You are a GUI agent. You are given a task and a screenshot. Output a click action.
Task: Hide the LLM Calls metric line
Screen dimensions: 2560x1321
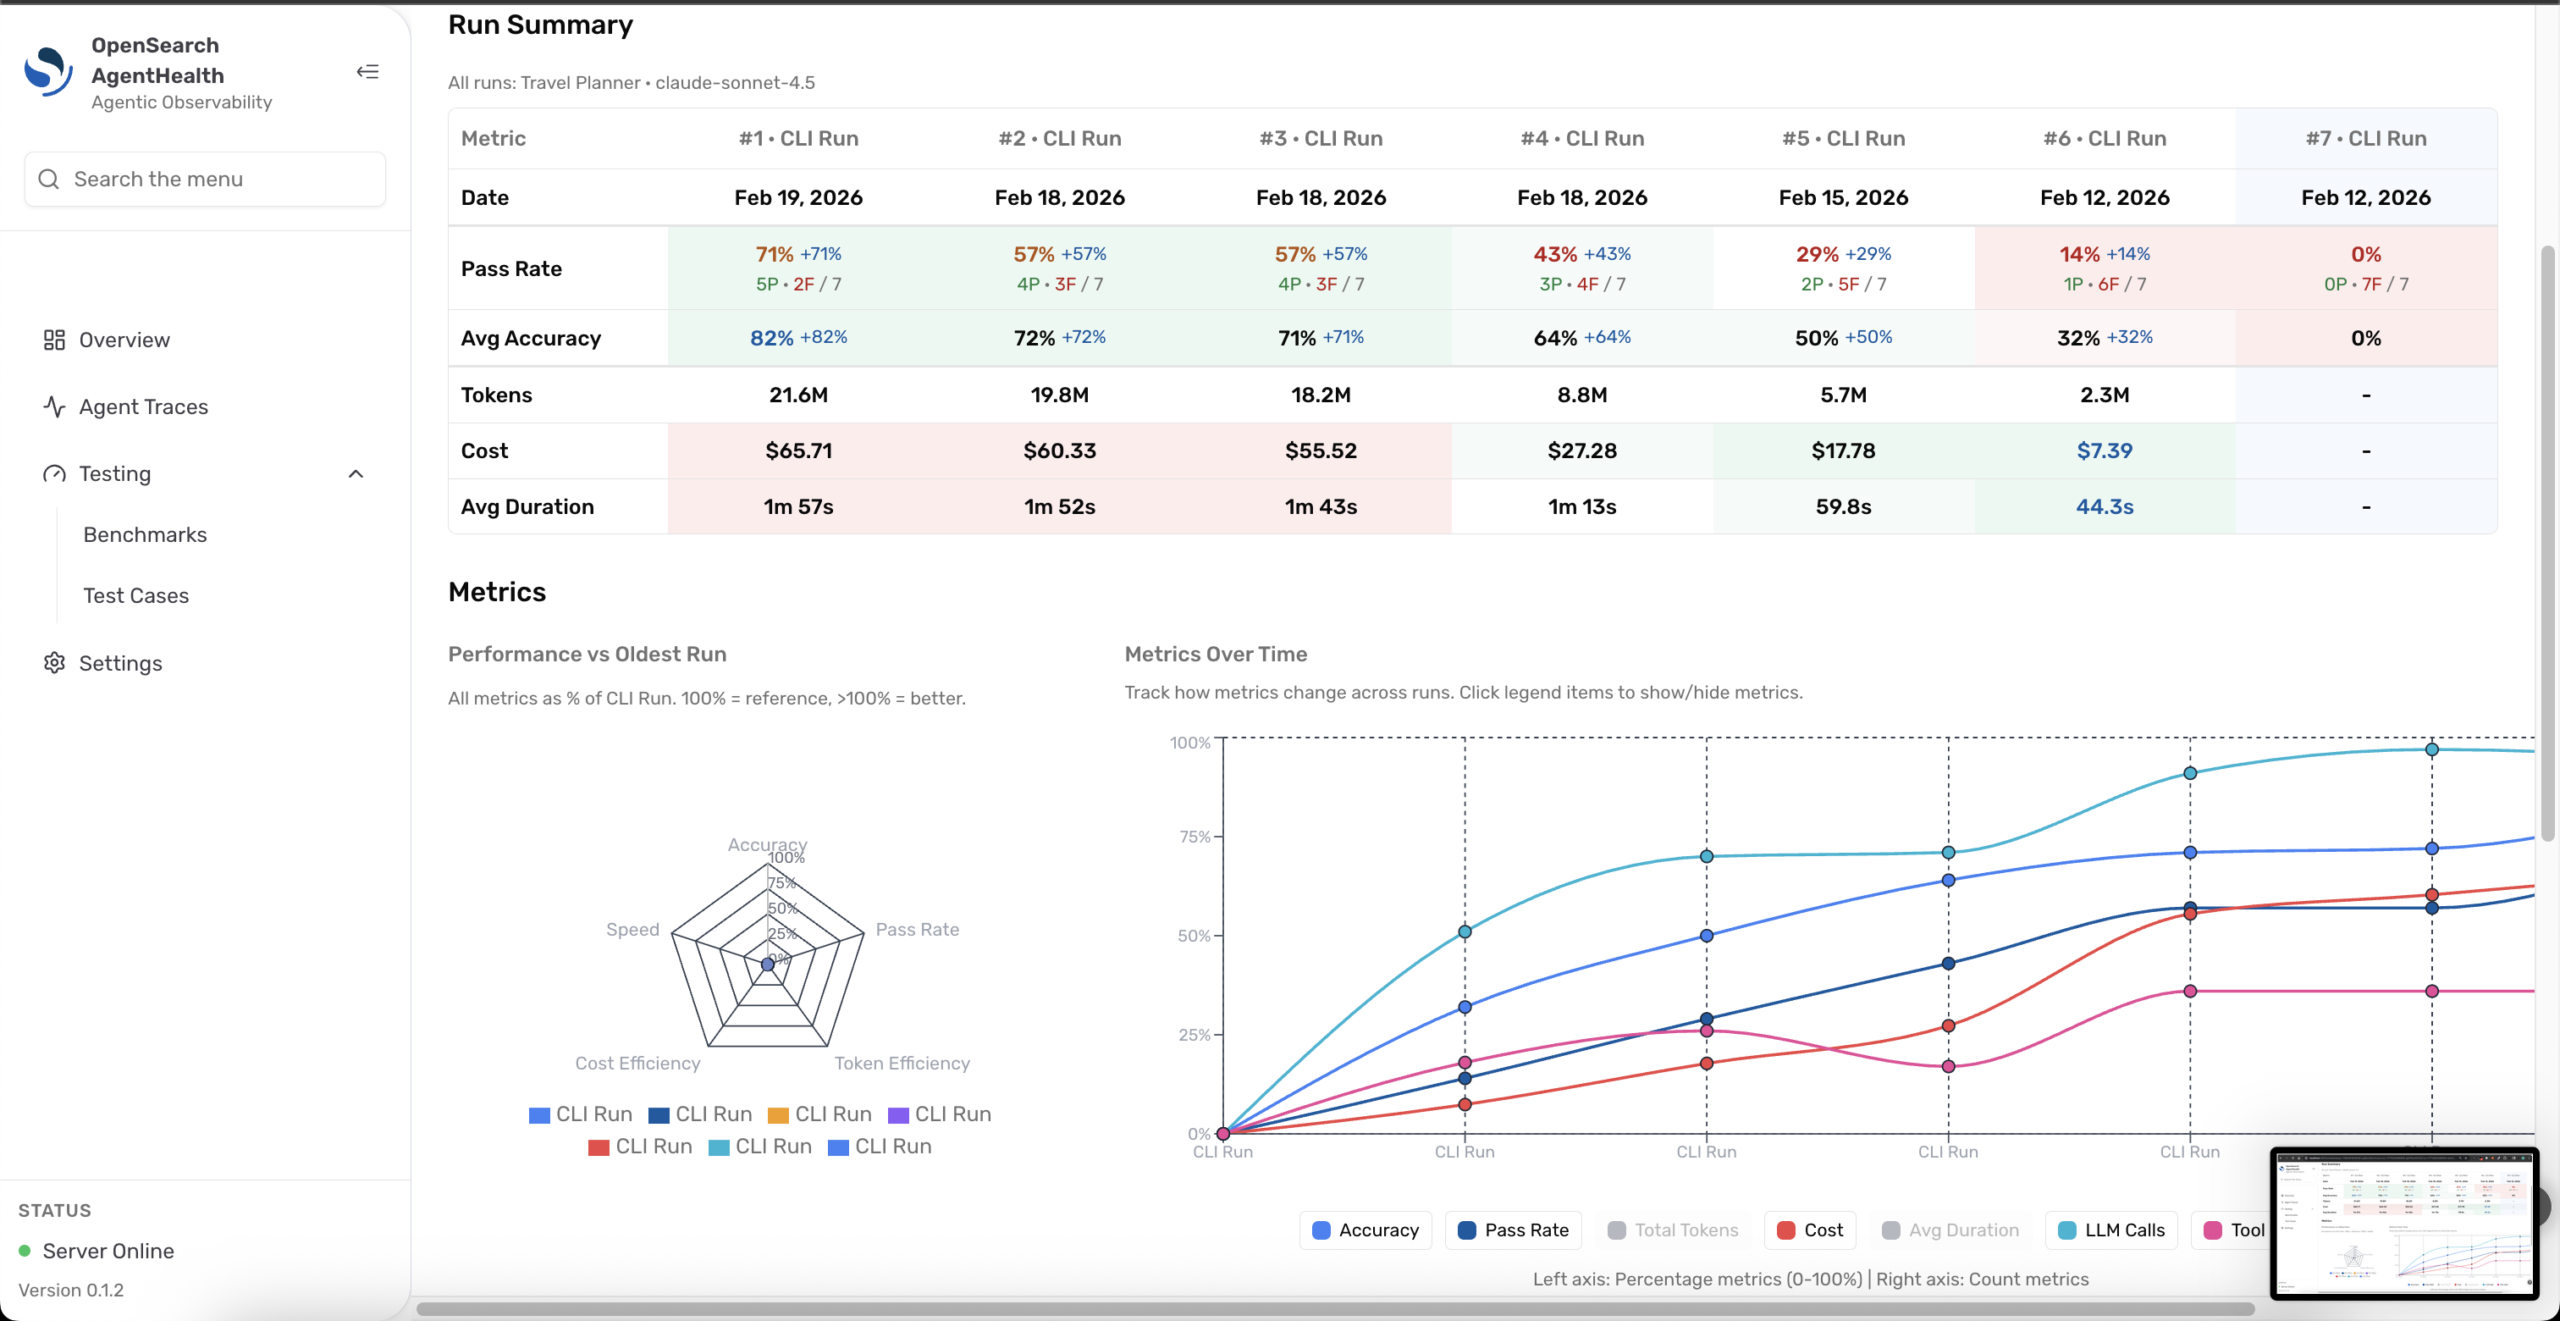tap(2110, 1230)
